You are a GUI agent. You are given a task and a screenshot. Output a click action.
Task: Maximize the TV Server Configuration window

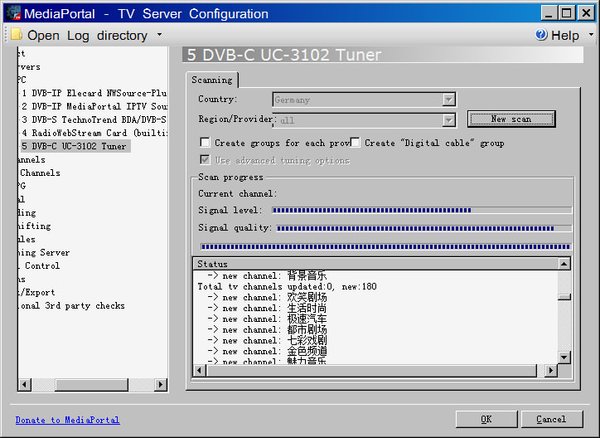tap(567, 13)
